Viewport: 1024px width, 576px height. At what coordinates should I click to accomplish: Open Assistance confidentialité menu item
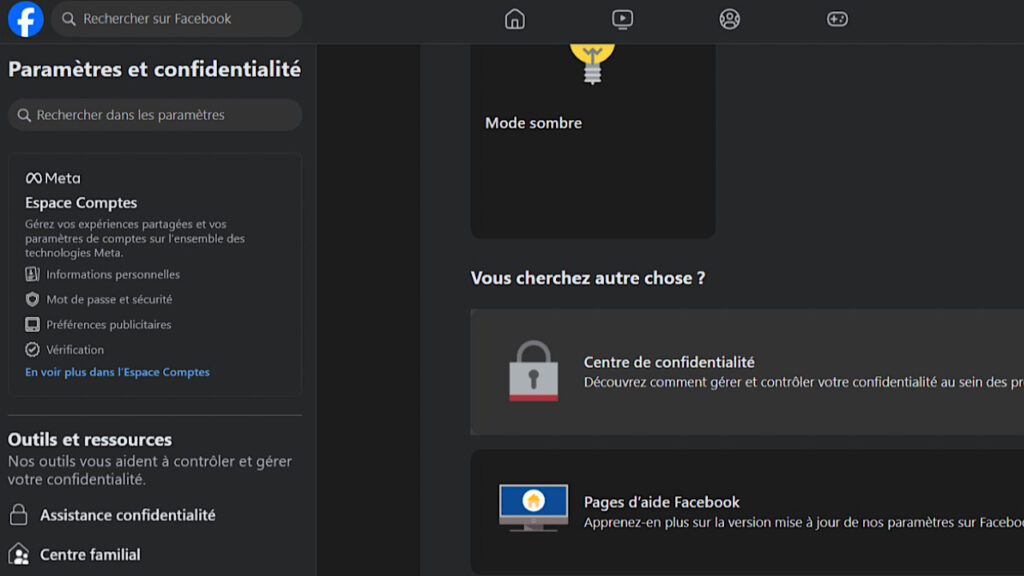127,515
